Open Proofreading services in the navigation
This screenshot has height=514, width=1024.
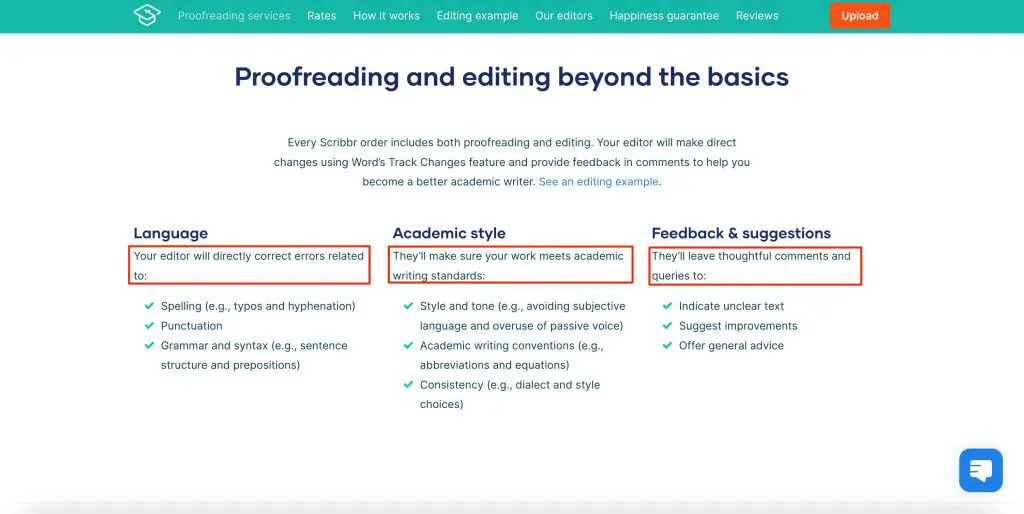[x=234, y=16]
